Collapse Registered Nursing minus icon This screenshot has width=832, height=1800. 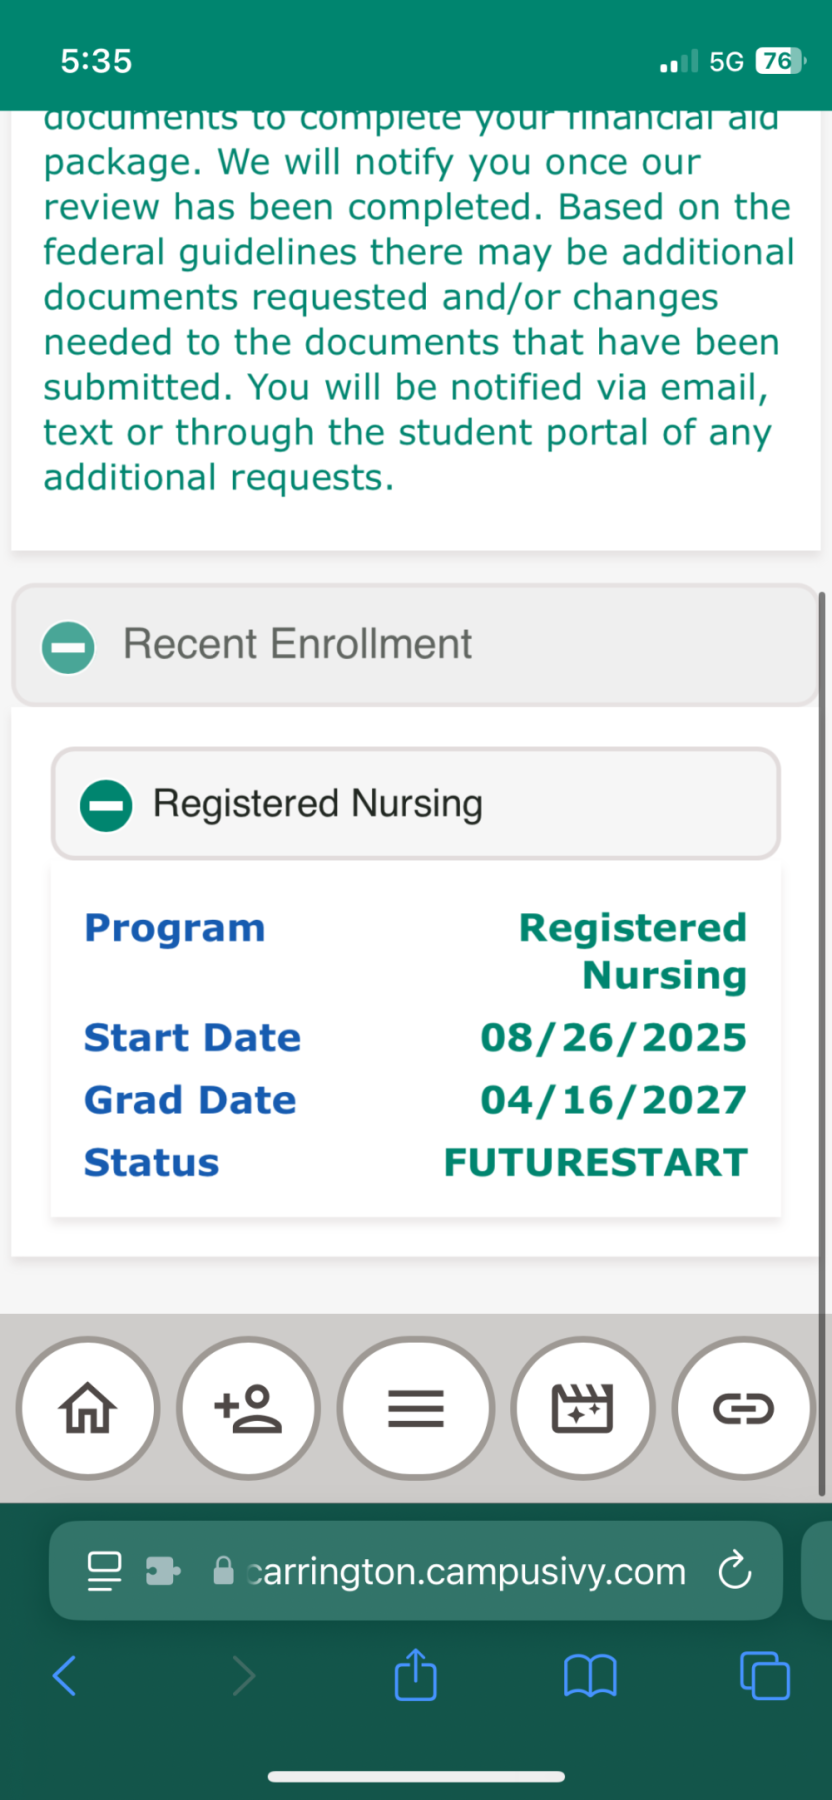pyautogui.click(x=106, y=805)
